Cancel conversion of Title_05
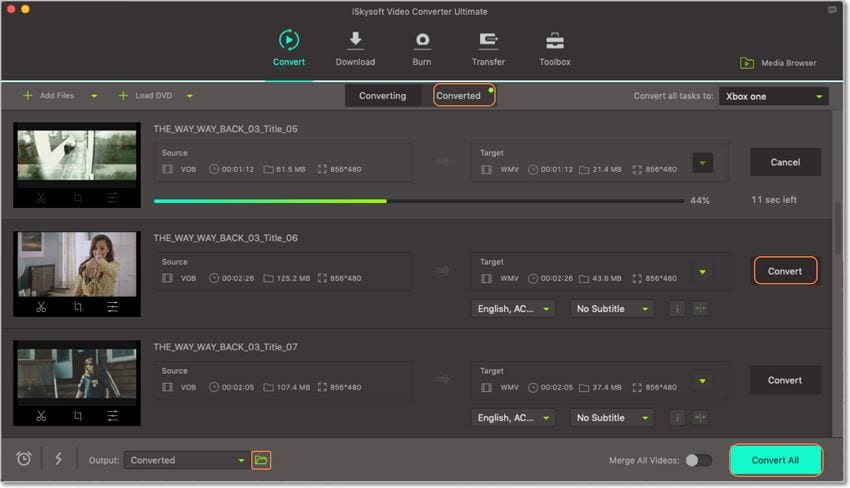This screenshot has height=488, width=850. pyautogui.click(x=785, y=162)
